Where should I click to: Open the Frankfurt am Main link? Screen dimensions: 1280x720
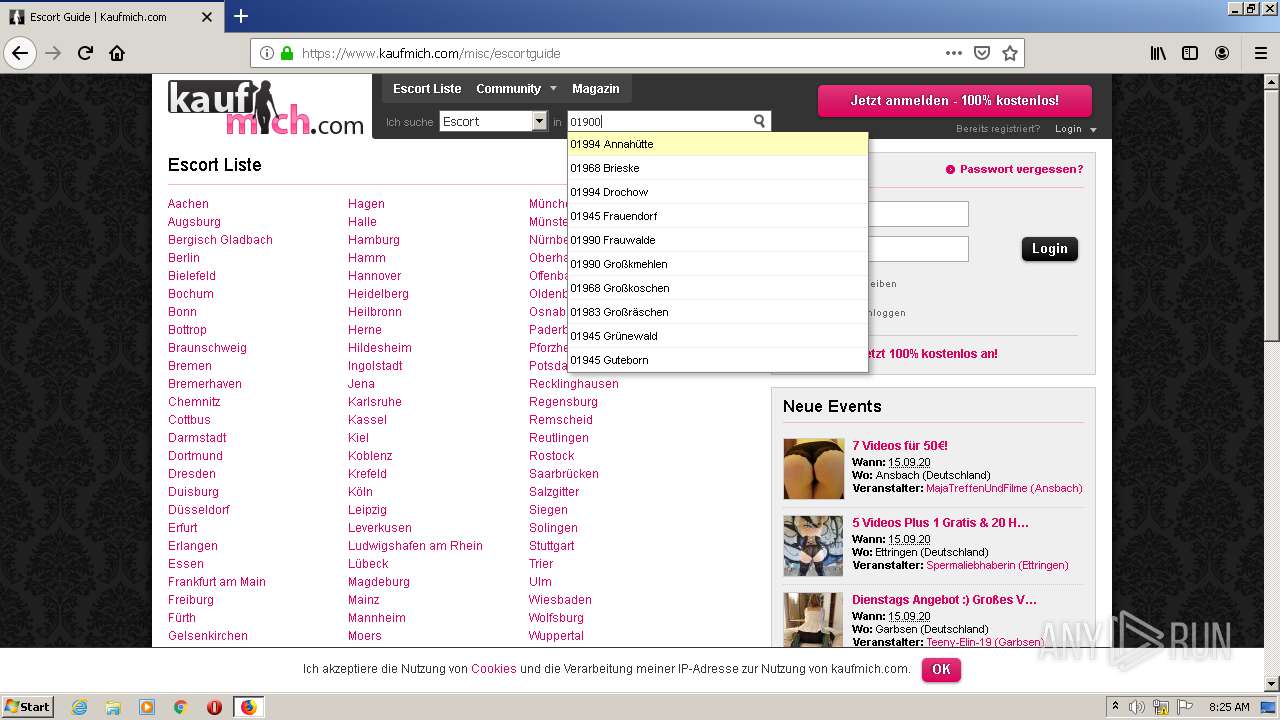click(x=217, y=582)
